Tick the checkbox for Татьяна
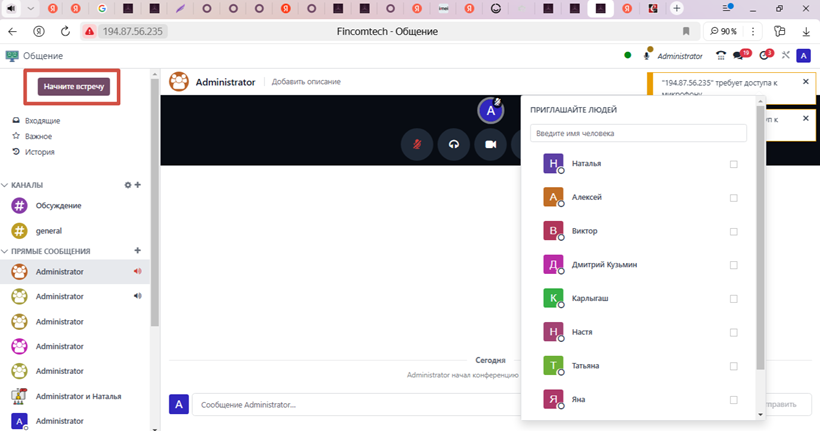 733,366
